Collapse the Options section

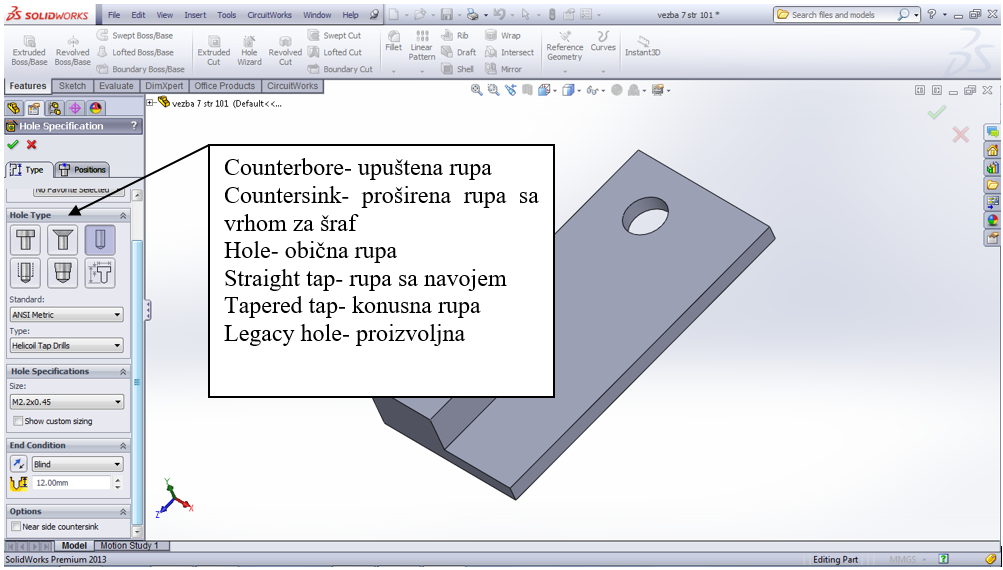pos(123,512)
